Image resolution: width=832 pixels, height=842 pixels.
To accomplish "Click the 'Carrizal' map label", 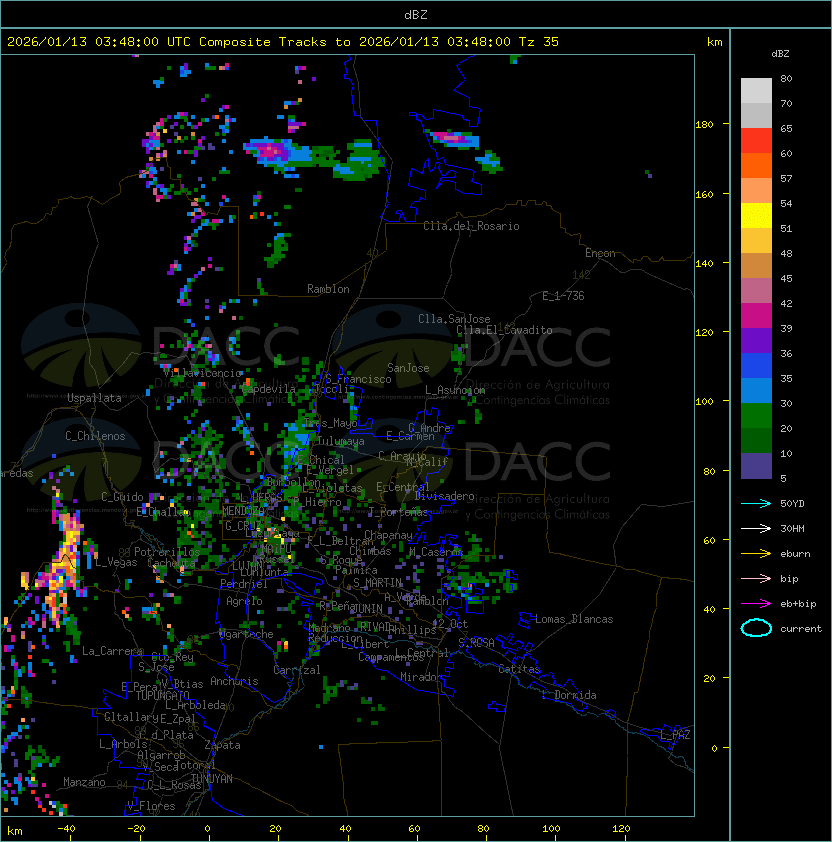I will click(x=296, y=670).
